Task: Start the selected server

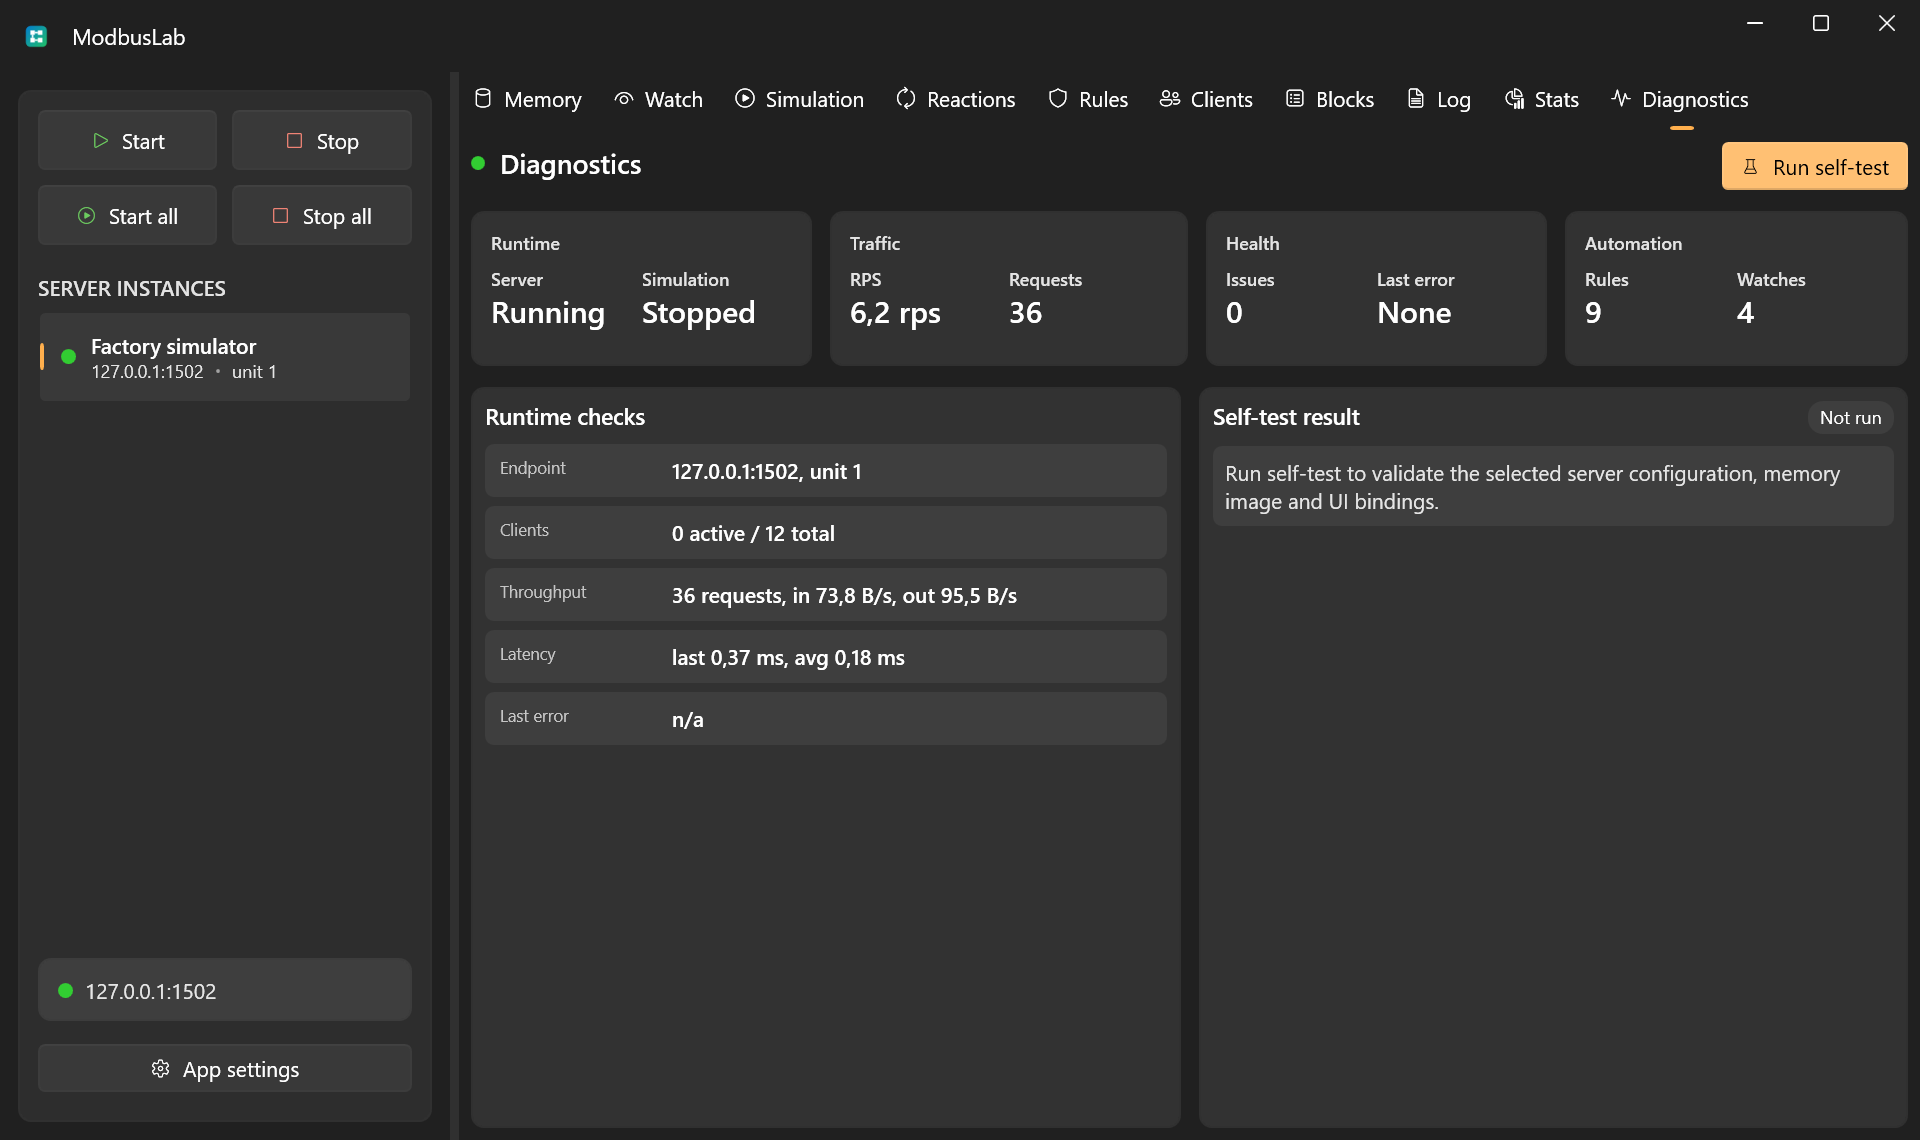Action: (x=127, y=141)
